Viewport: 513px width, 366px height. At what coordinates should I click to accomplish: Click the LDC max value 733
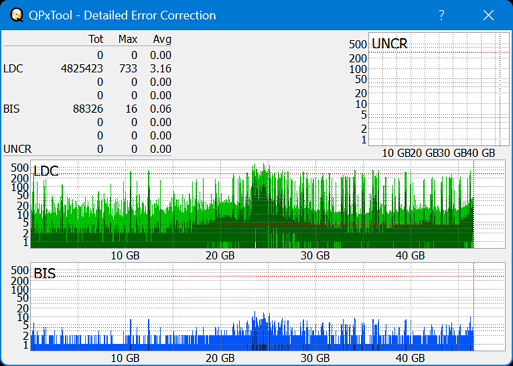tap(128, 69)
